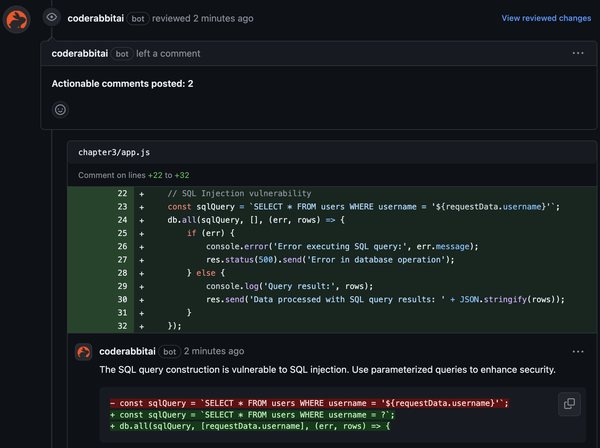This screenshot has width=600, height=448.
Task: Open the three-dot menu on 'left a comment' header
Action: coord(578,53)
